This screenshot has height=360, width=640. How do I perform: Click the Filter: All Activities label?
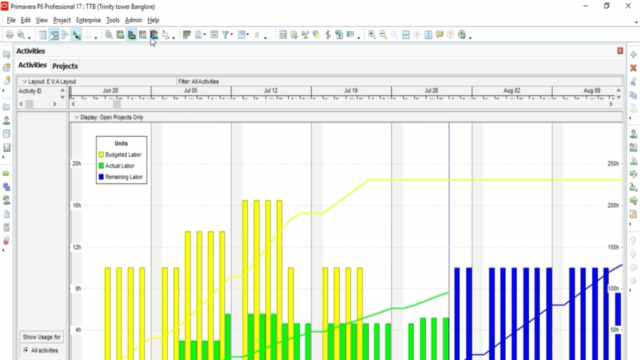(198, 82)
